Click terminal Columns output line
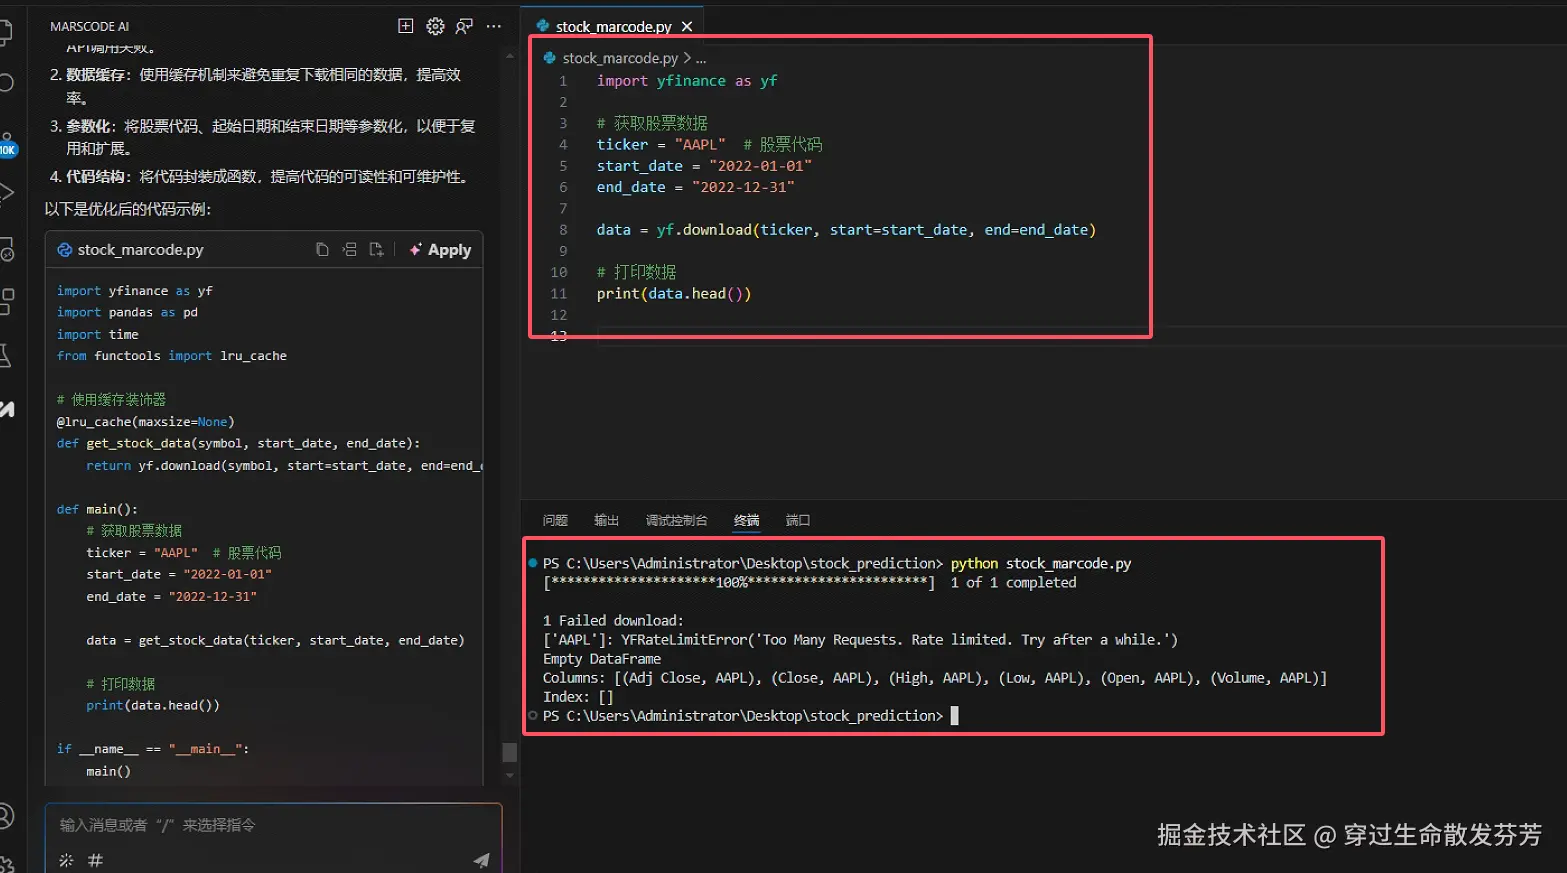1567x873 pixels. coord(935,678)
